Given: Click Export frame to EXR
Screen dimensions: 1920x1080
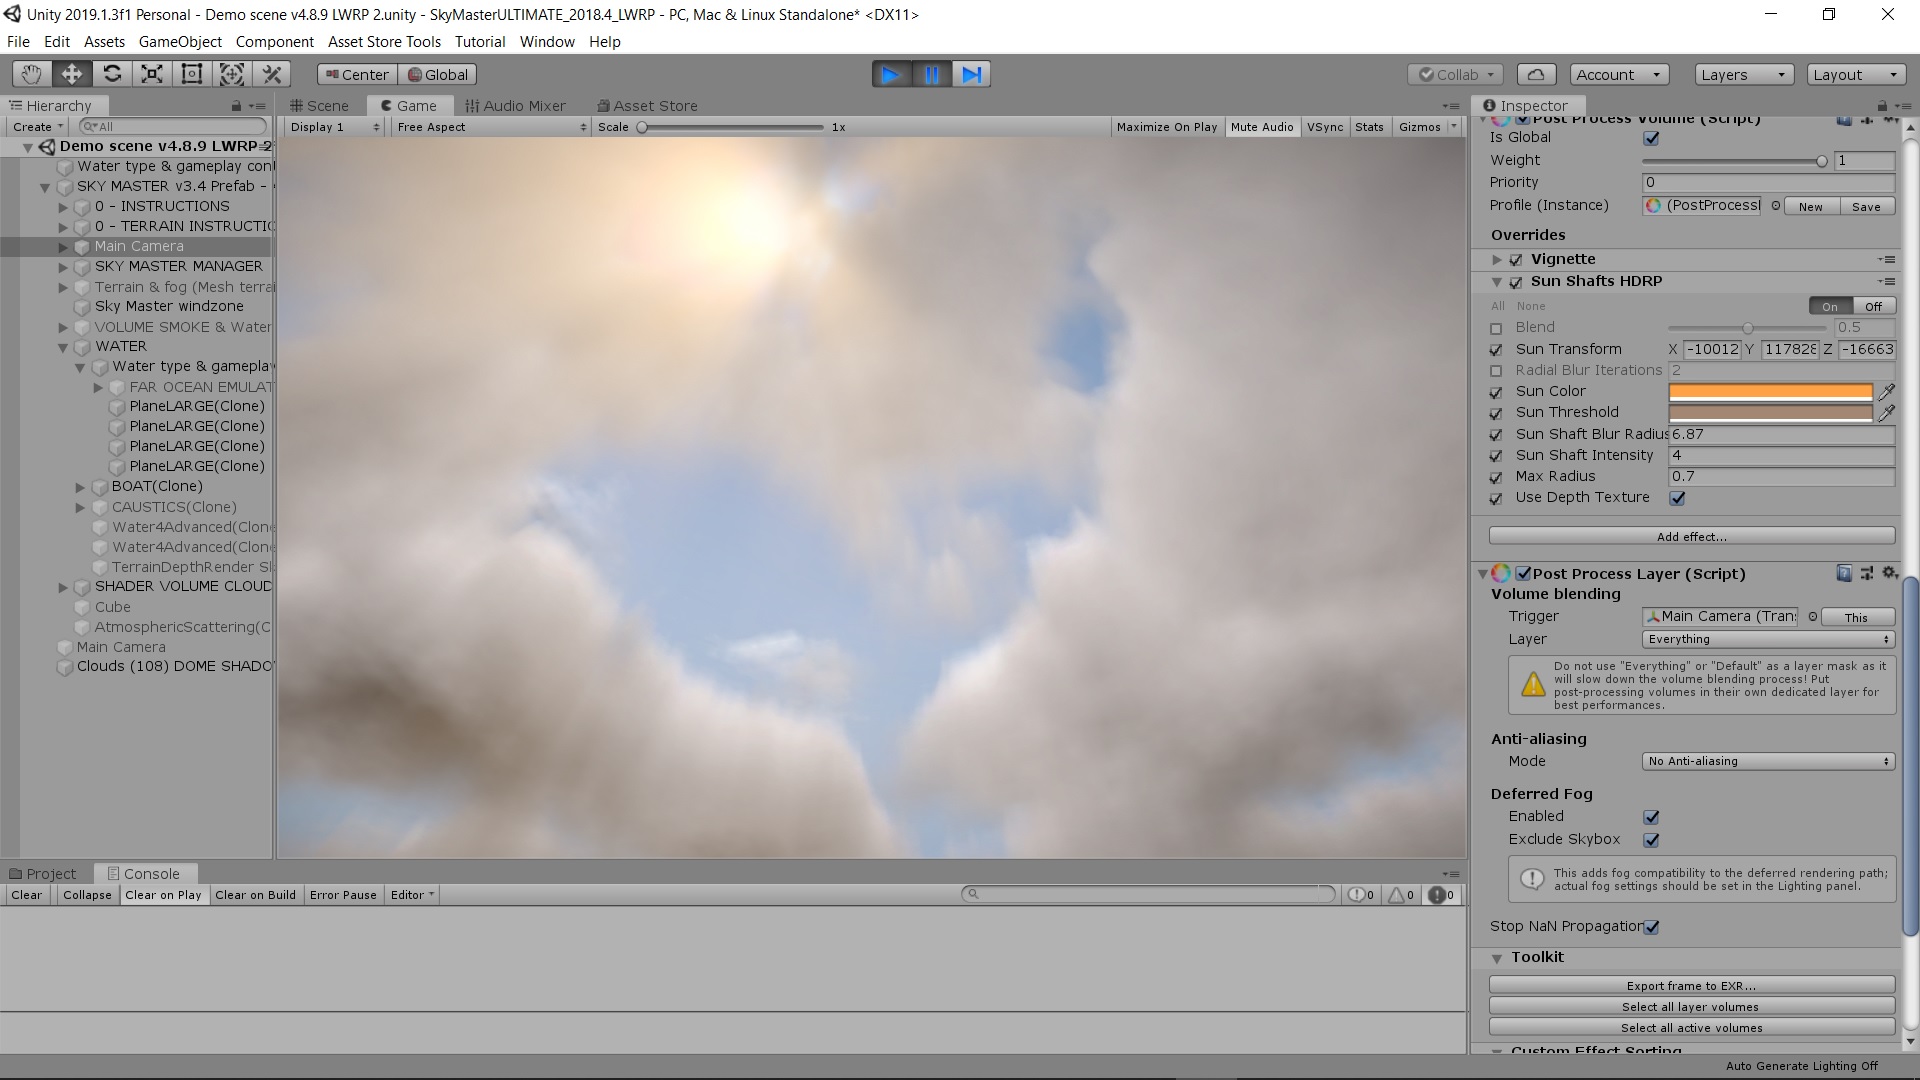Looking at the screenshot, I should point(1690,985).
